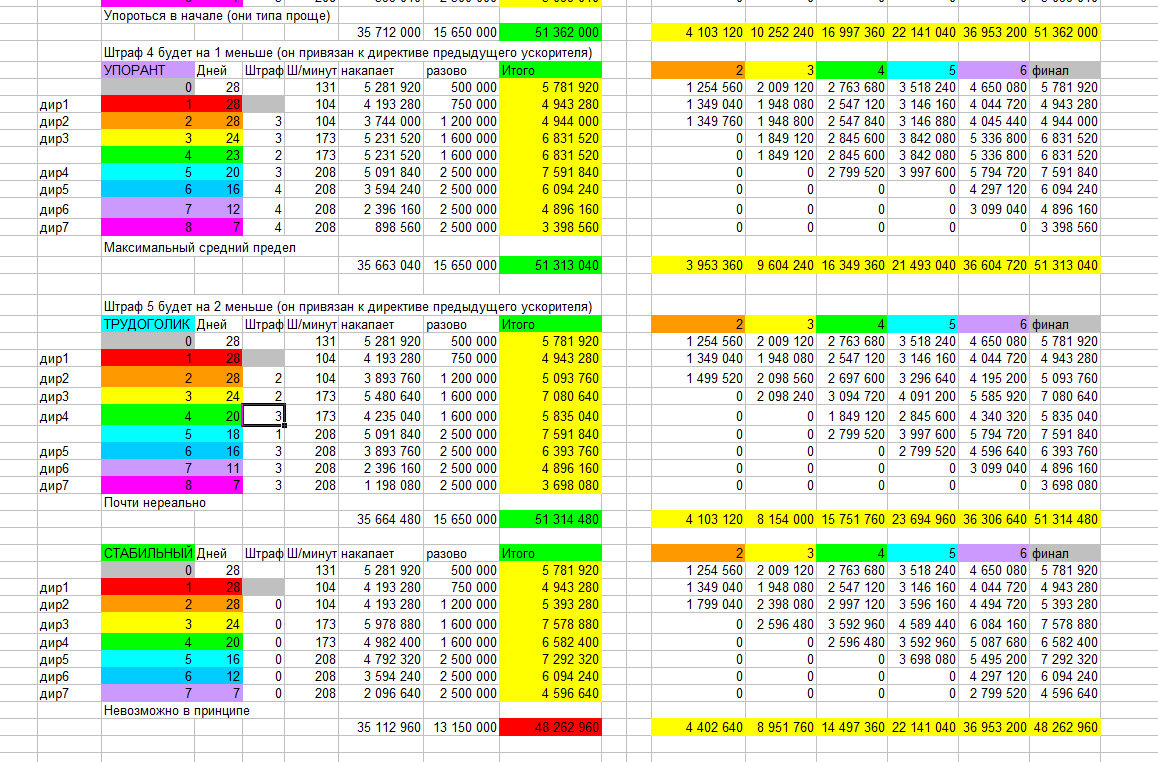Select the purple УПОРАНТ header cell
The height and width of the screenshot is (762, 1158).
pyautogui.click(x=148, y=71)
